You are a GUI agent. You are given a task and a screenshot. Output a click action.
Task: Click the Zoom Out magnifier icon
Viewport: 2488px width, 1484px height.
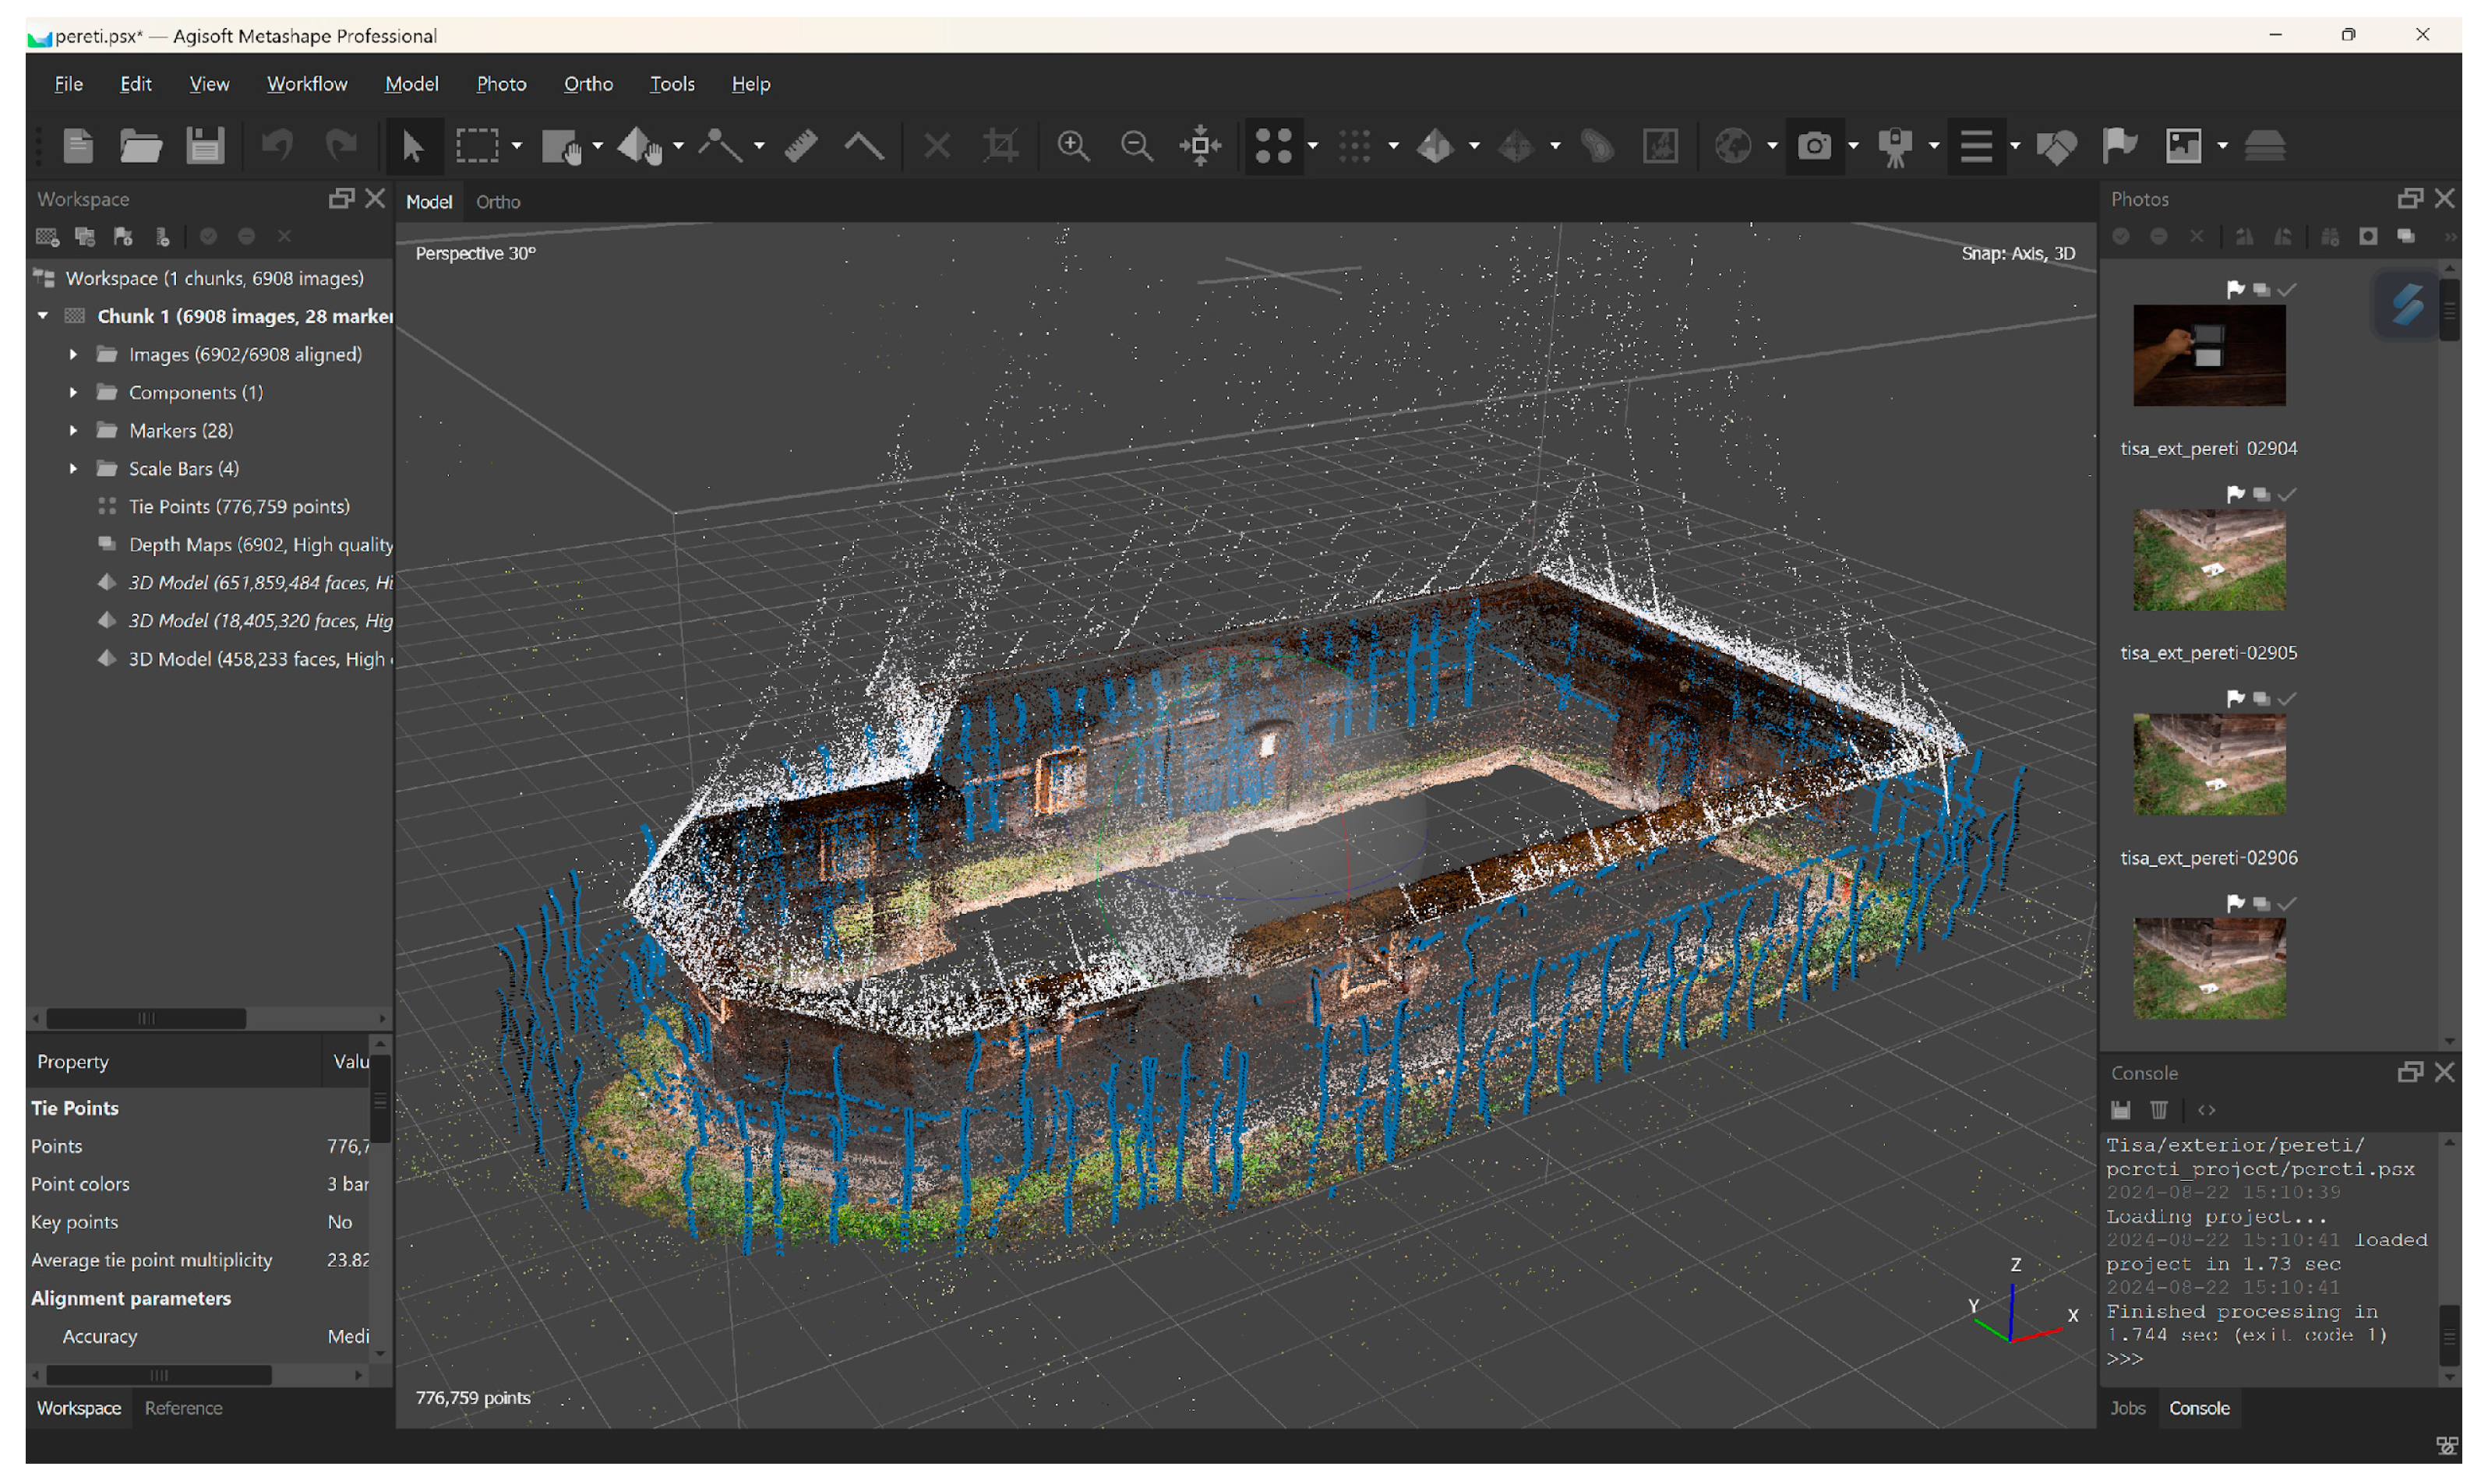(x=1137, y=146)
